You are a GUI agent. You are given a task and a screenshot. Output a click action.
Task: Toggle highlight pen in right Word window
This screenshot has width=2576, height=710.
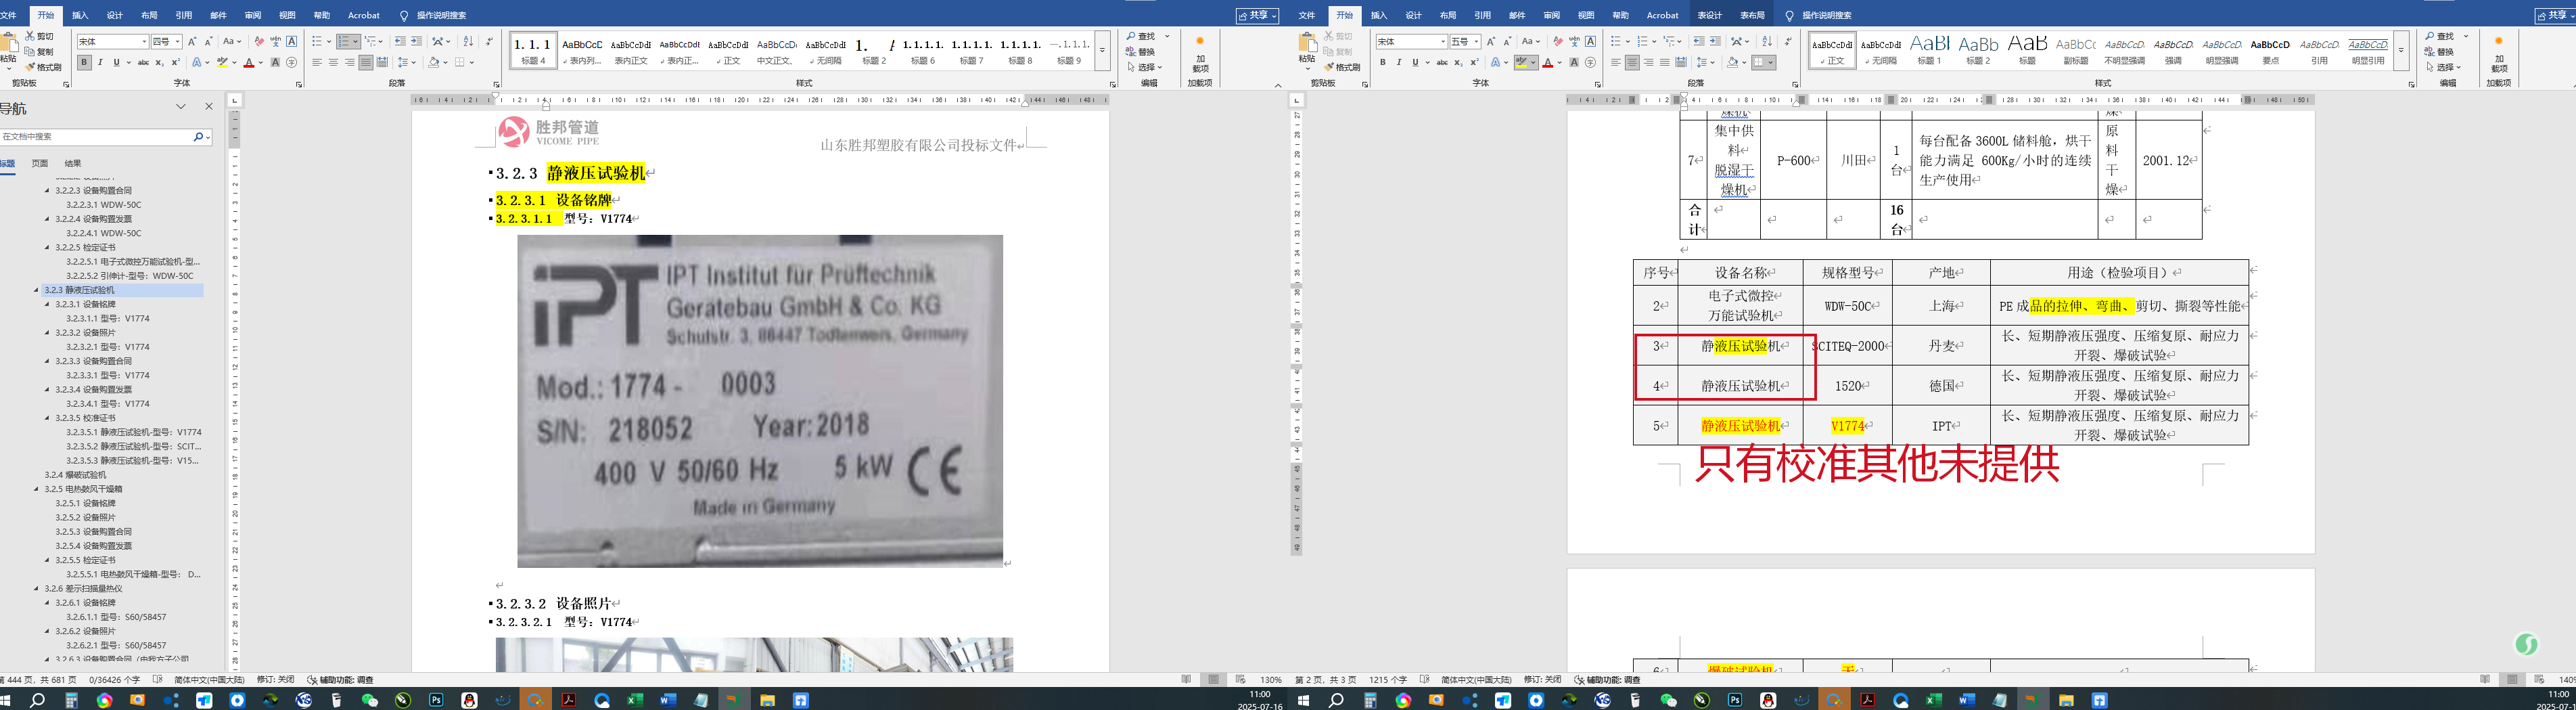click(1522, 63)
